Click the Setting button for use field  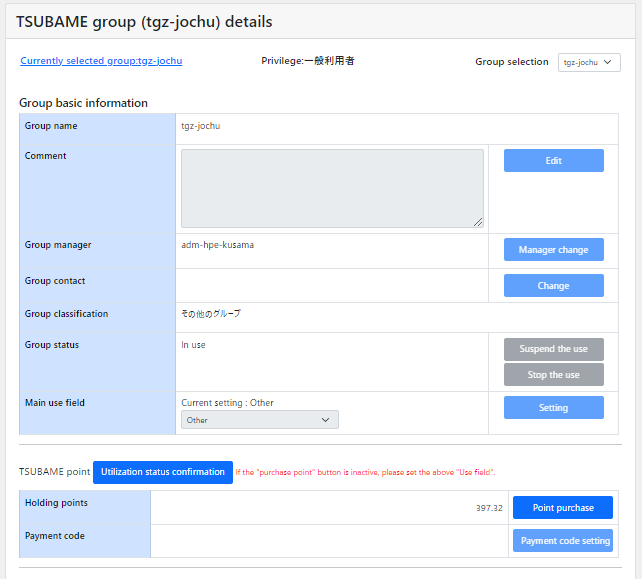pos(554,407)
